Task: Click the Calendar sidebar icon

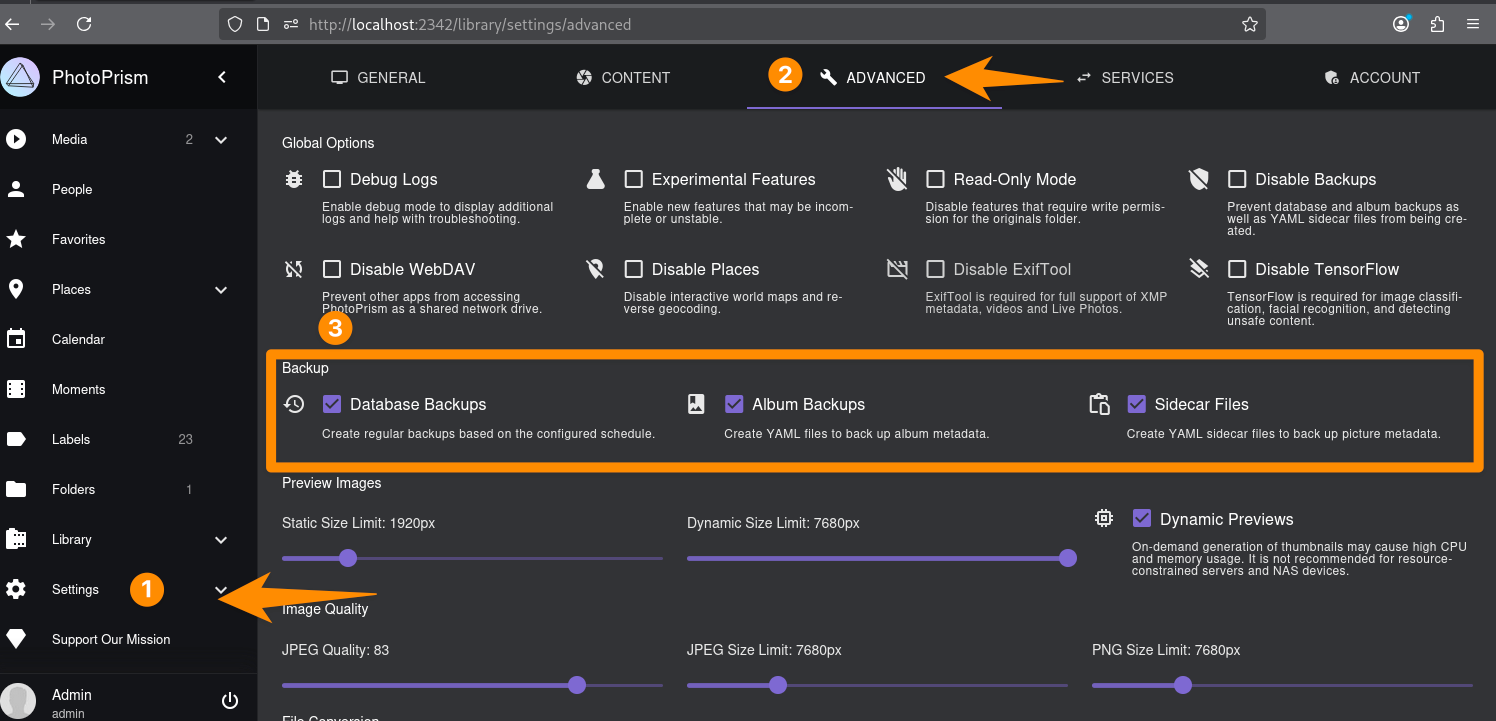Action: pos(16,339)
